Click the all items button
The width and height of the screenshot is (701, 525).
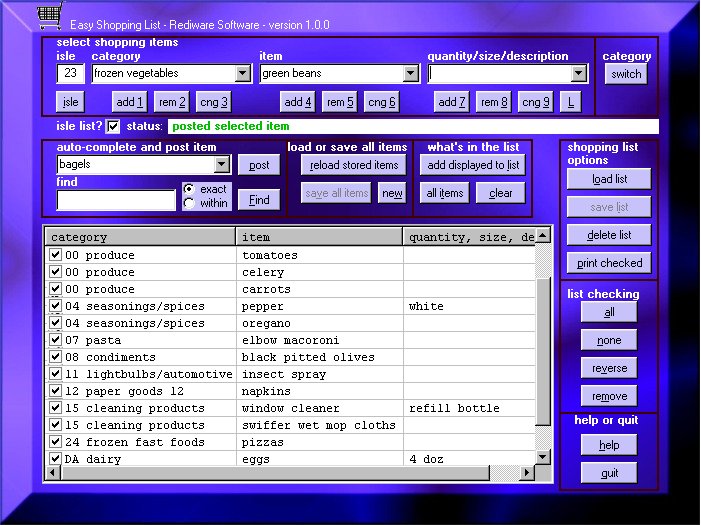(x=445, y=193)
